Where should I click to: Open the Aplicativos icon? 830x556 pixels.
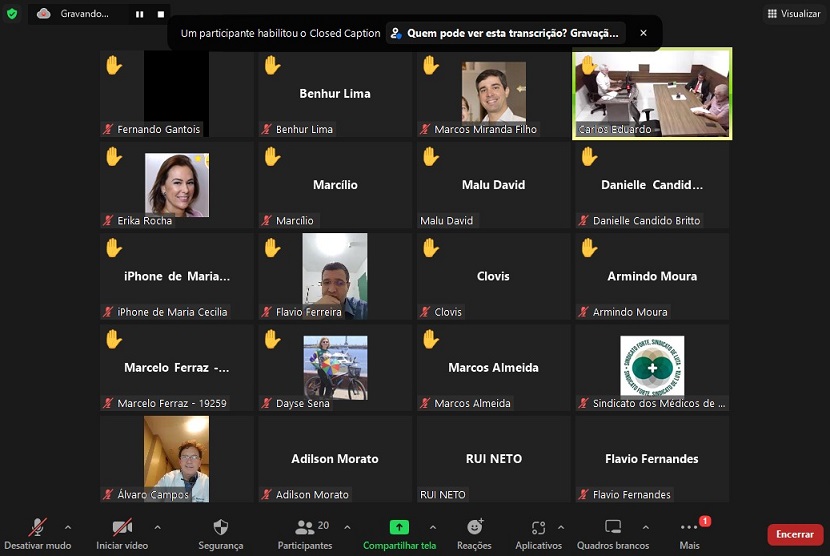538,527
